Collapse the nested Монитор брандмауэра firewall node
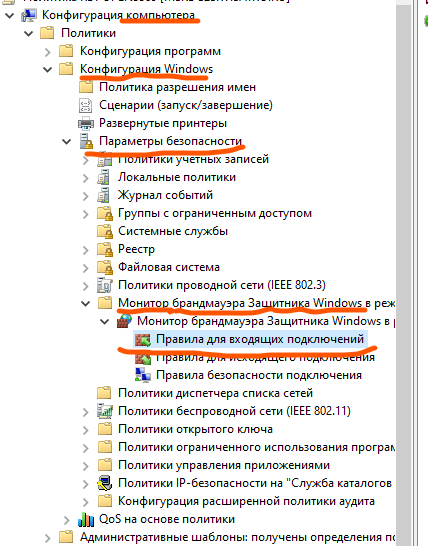This screenshot has width=428, height=546. pos(104,321)
